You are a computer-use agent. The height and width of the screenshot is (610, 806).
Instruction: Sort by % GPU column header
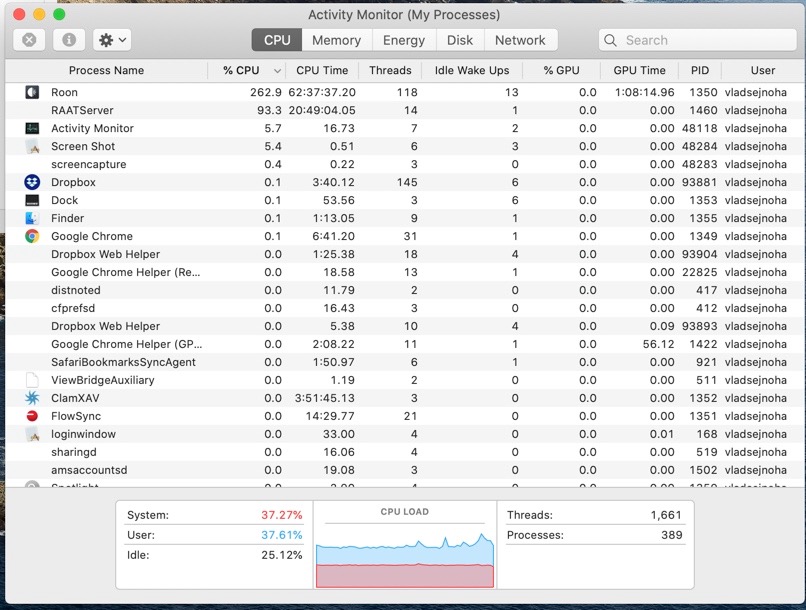click(x=561, y=70)
